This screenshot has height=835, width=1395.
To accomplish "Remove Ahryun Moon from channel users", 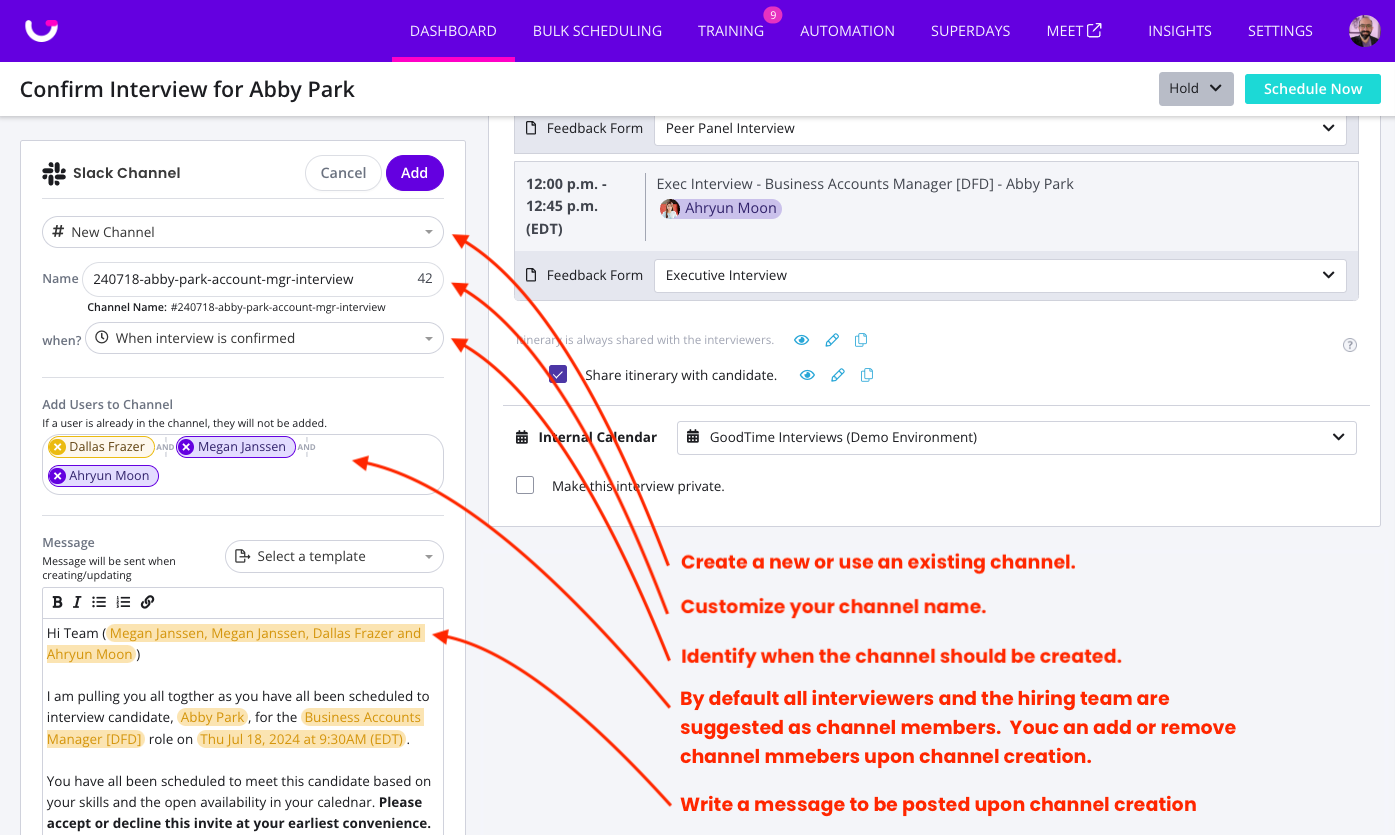I will coord(58,476).
